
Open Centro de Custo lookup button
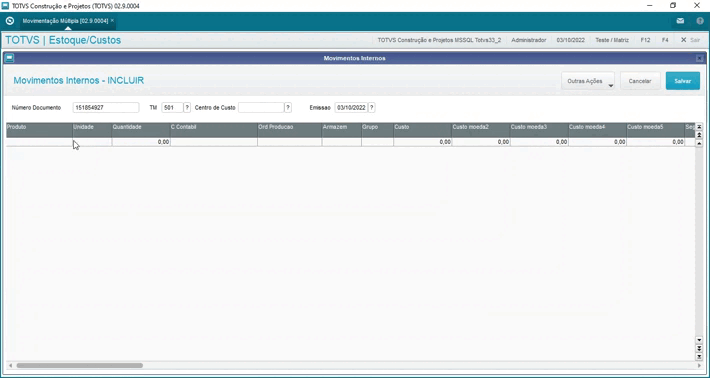[x=288, y=108]
